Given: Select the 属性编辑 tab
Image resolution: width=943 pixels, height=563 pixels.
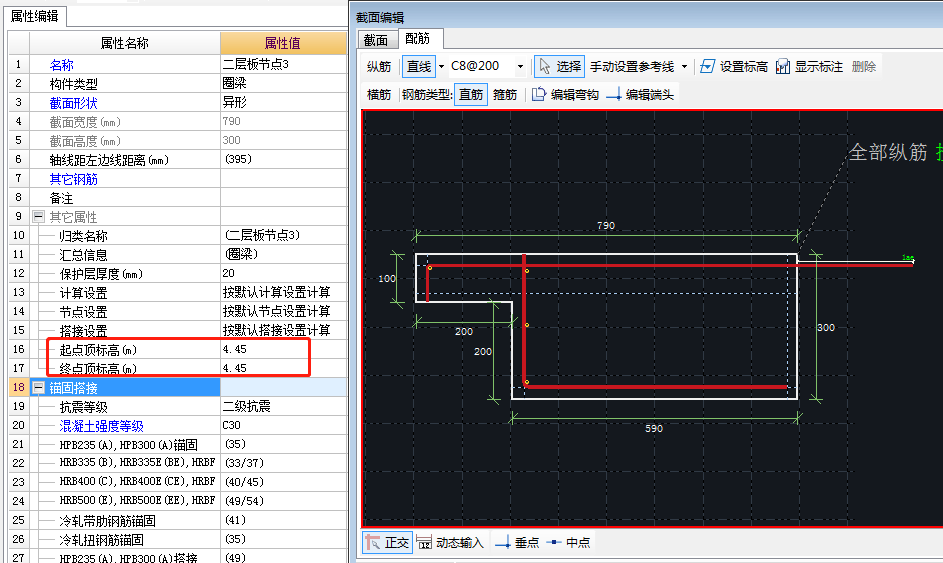Looking at the screenshot, I should pos(35,16).
